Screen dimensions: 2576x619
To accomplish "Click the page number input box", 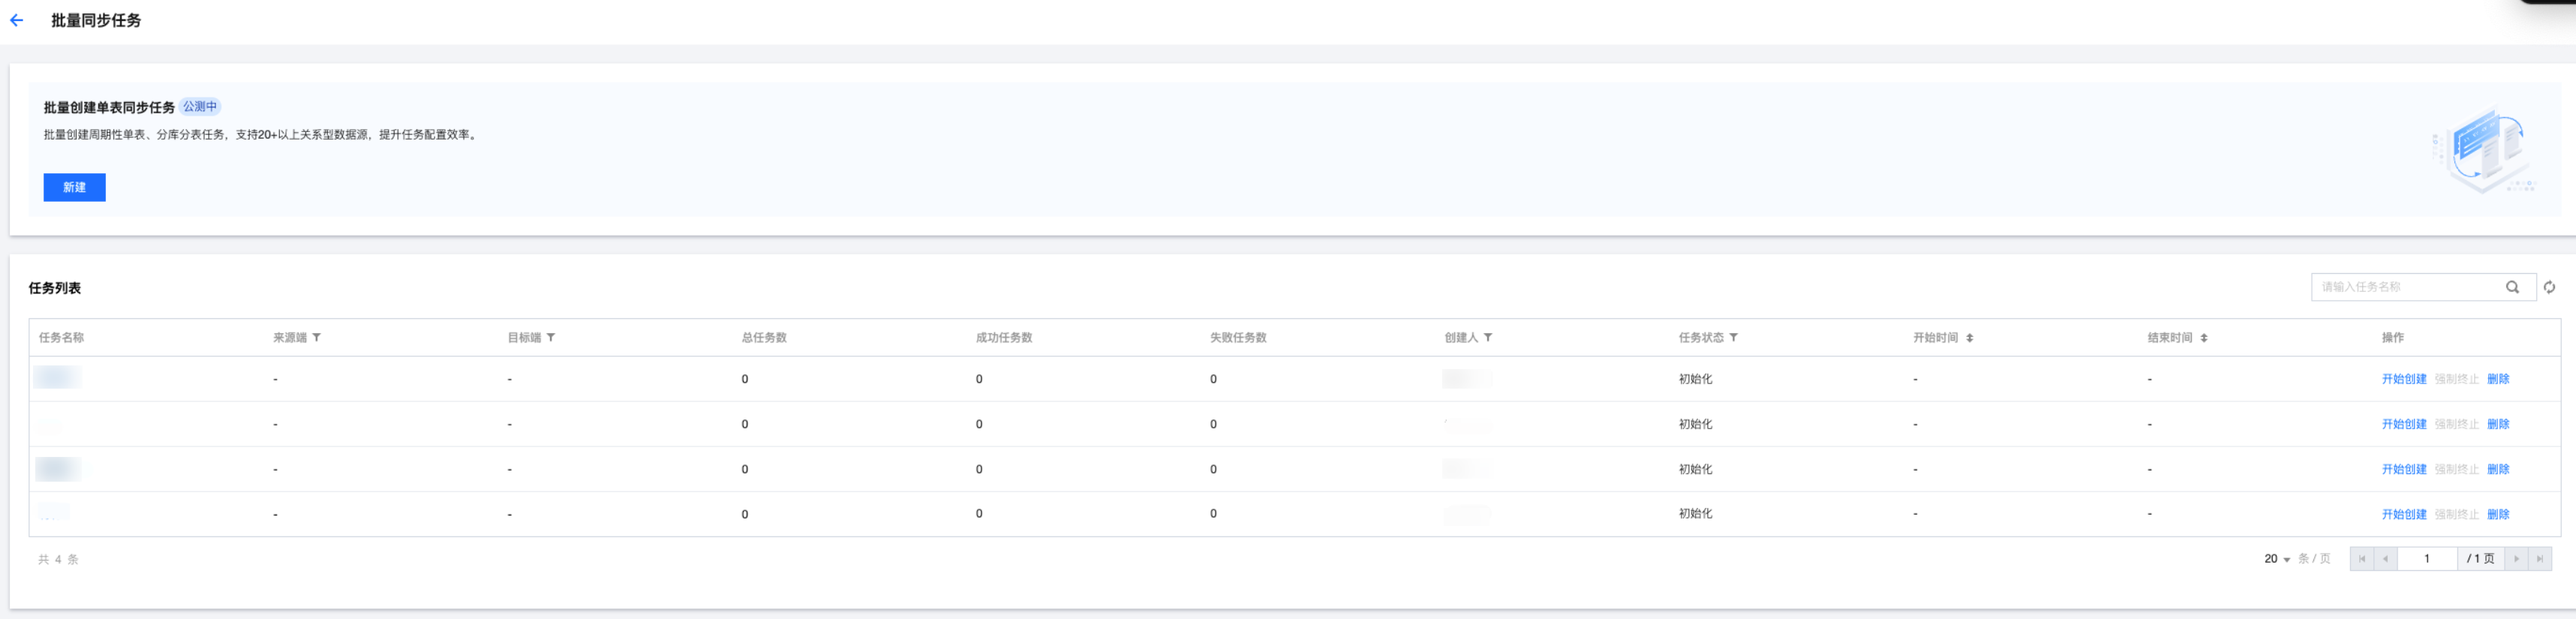I will pyautogui.click(x=2427, y=559).
